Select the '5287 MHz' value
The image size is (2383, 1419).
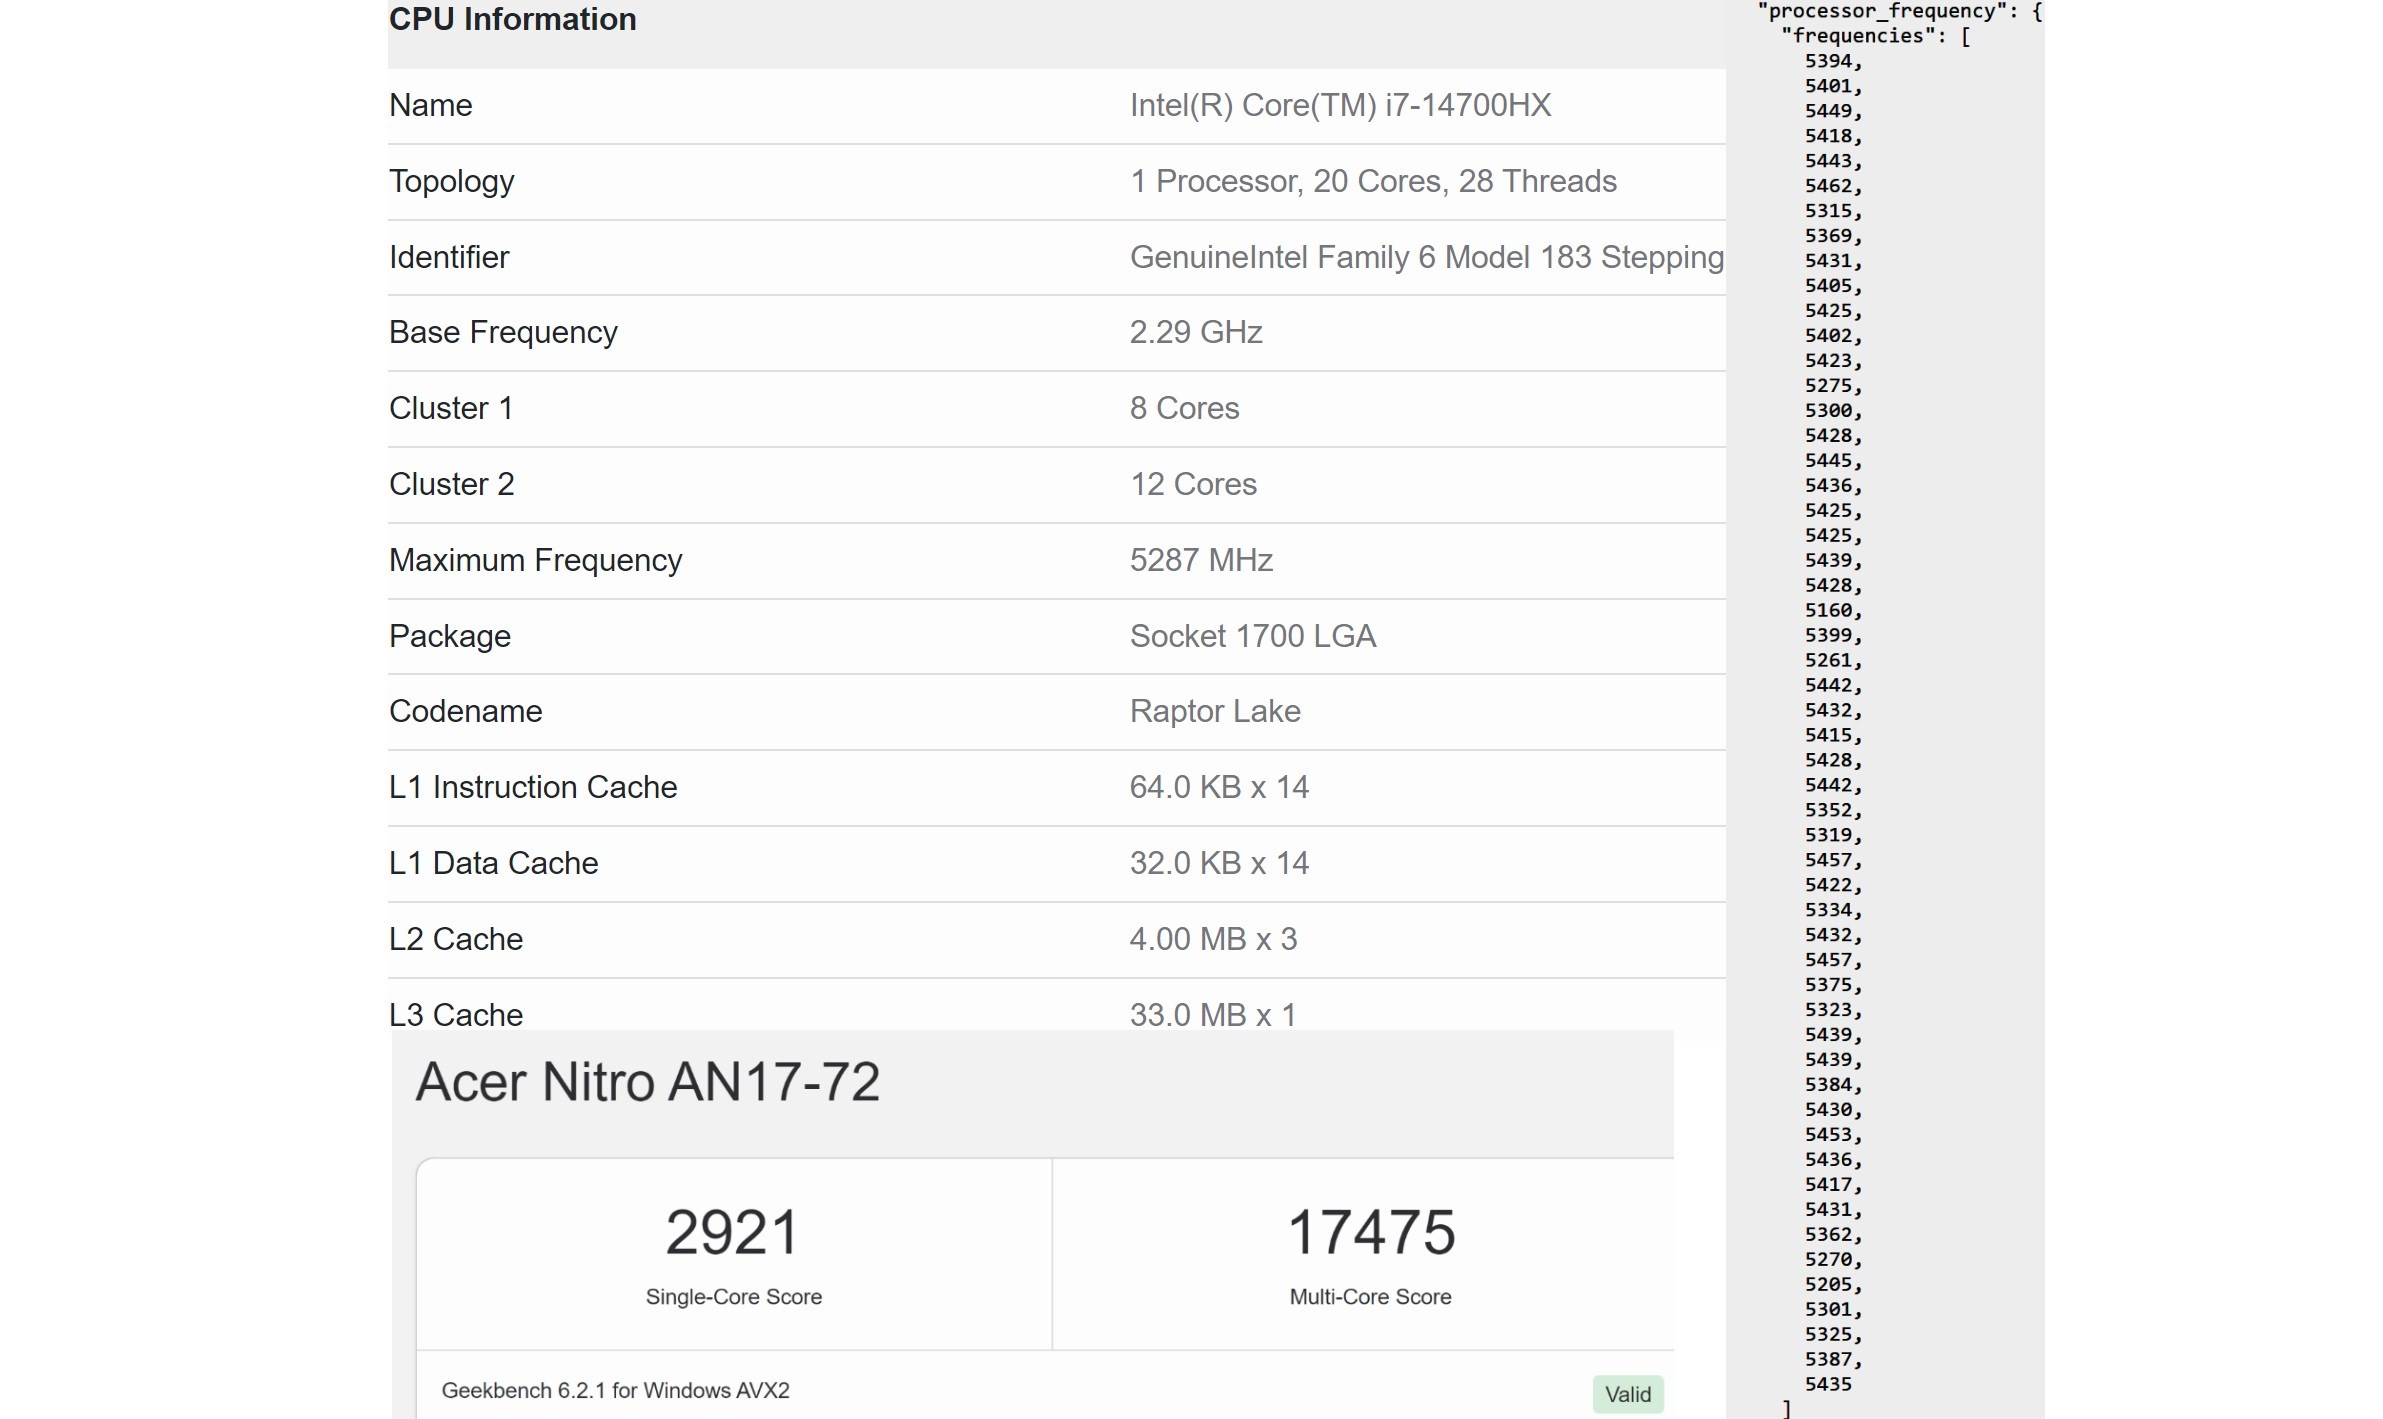[1201, 560]
